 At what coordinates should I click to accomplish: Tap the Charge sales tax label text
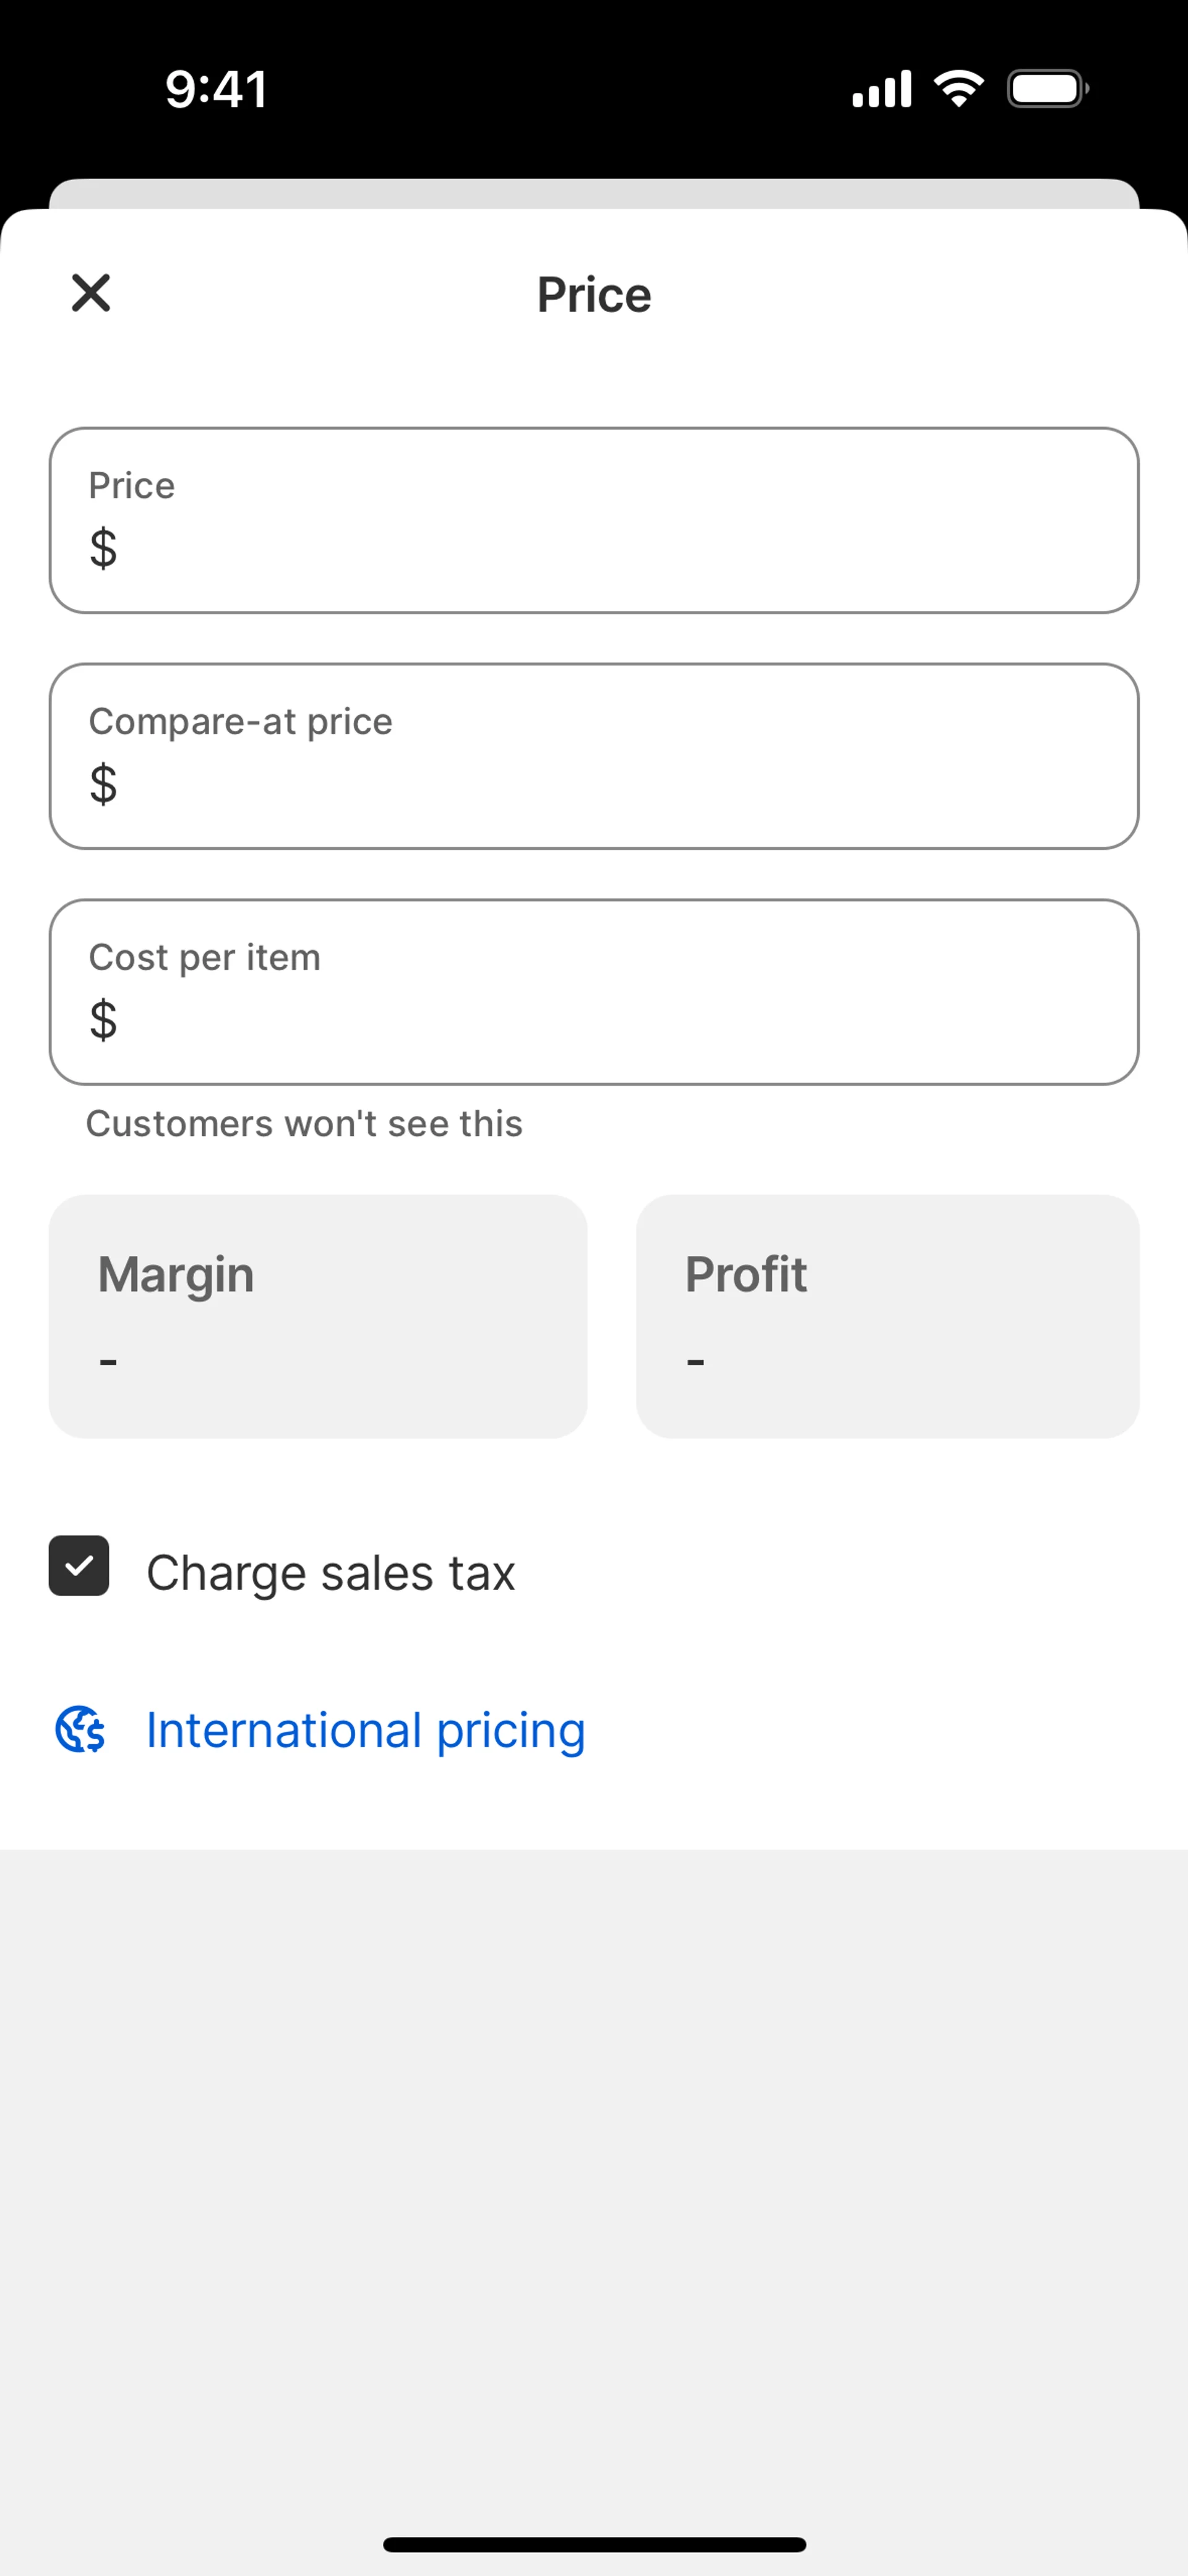pos(330,1572)
